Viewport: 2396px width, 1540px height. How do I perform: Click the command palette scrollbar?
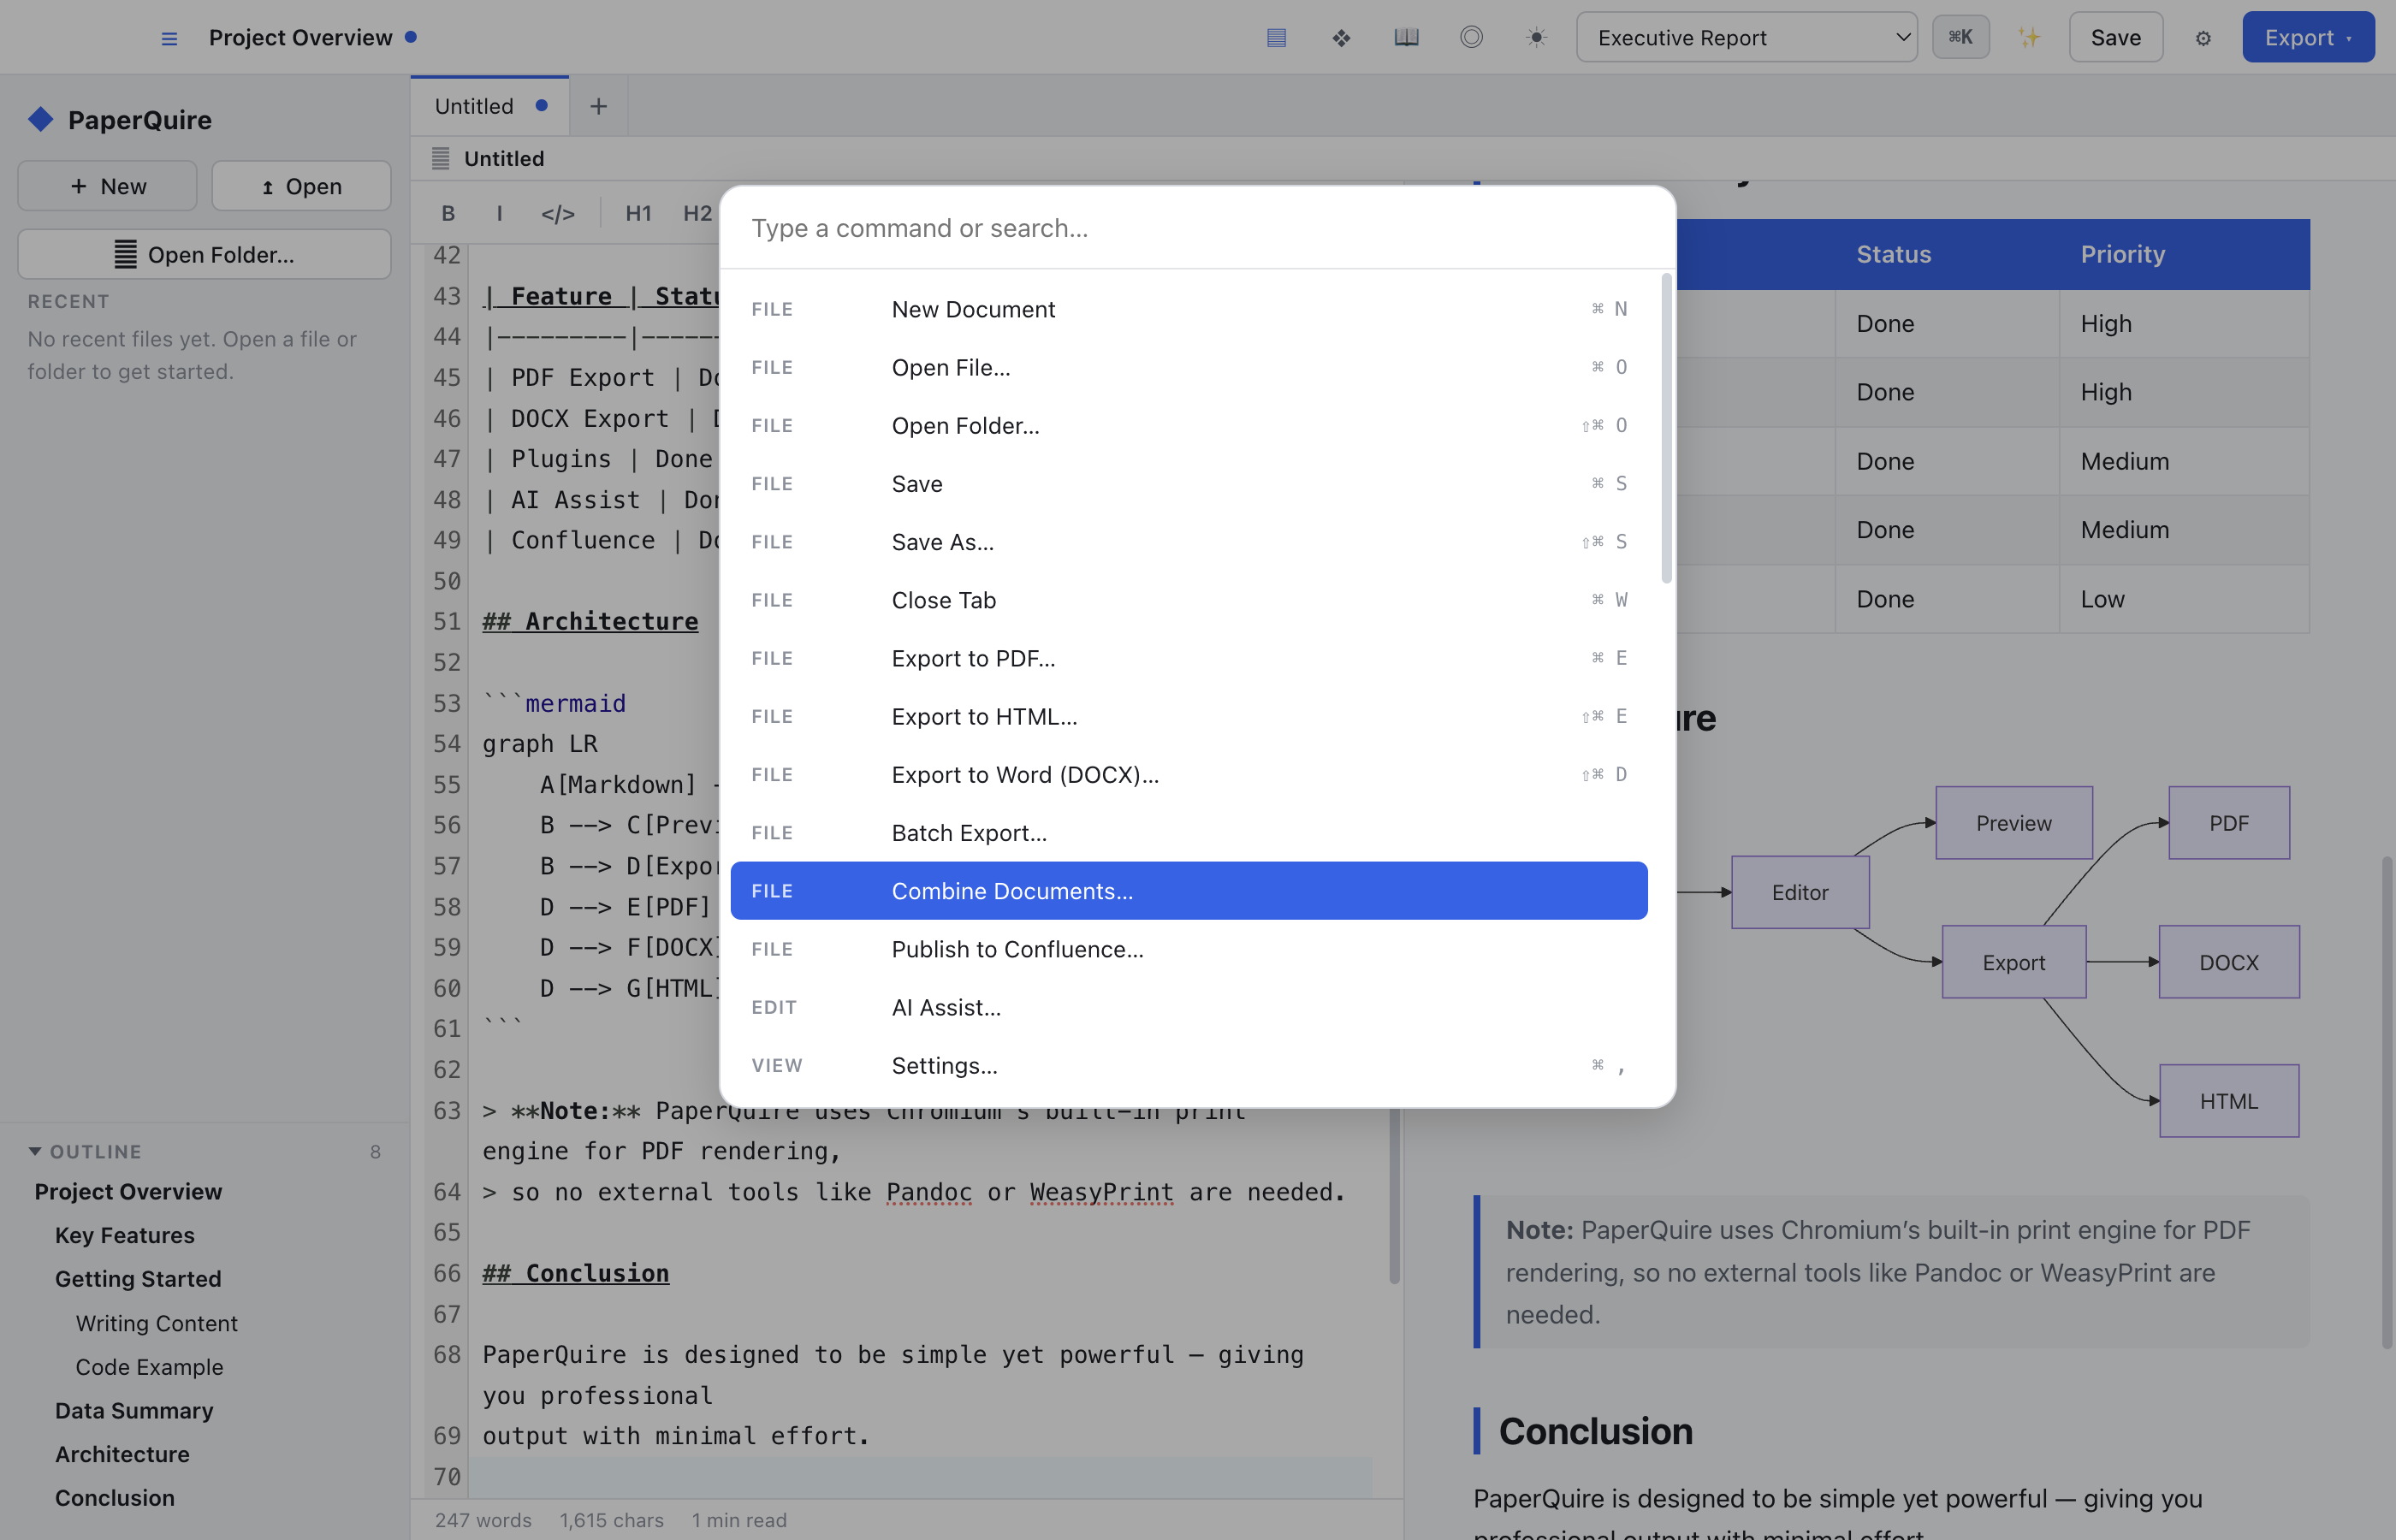[x=1666, y=428]
